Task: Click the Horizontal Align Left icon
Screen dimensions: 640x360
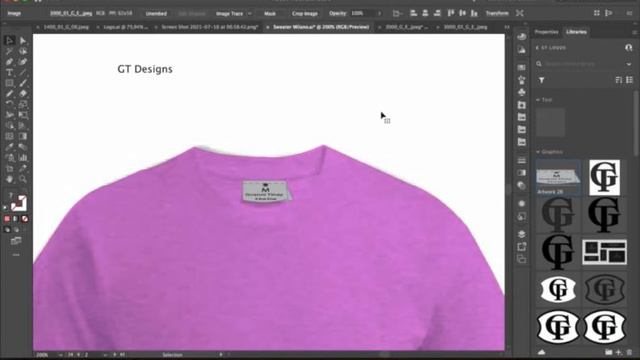Action: pyautogui.click(x=413, y=13)
